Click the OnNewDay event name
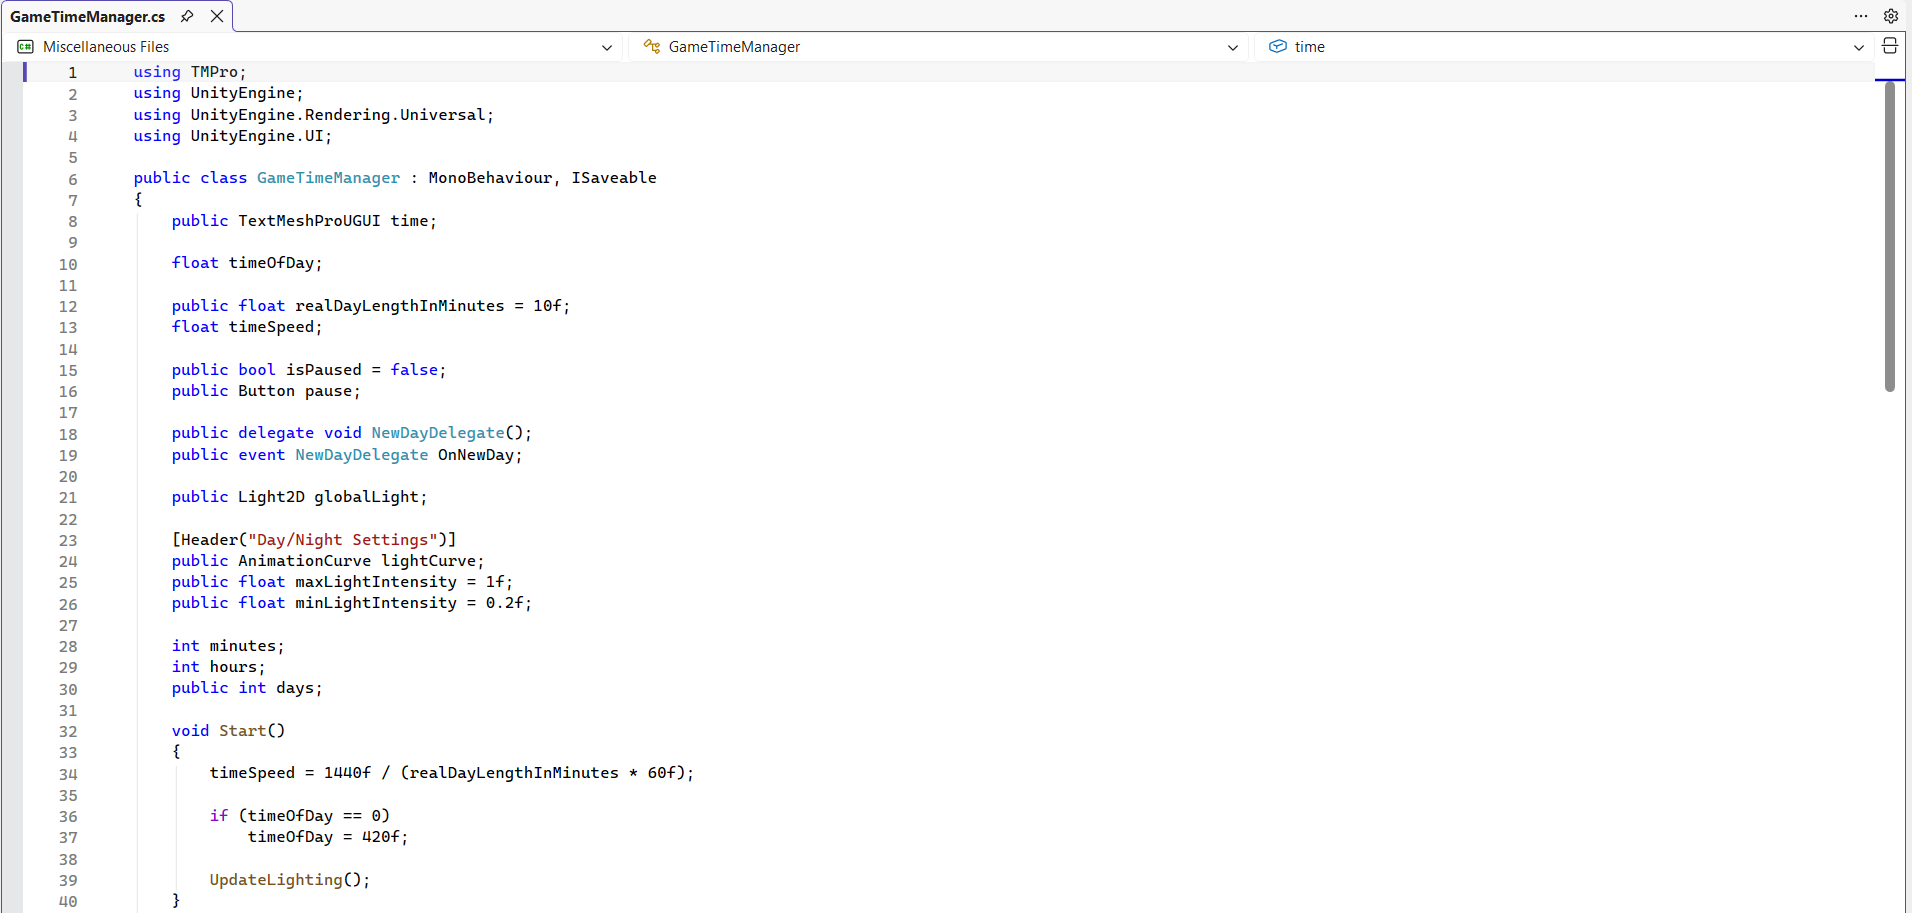 tap(476, 455)
